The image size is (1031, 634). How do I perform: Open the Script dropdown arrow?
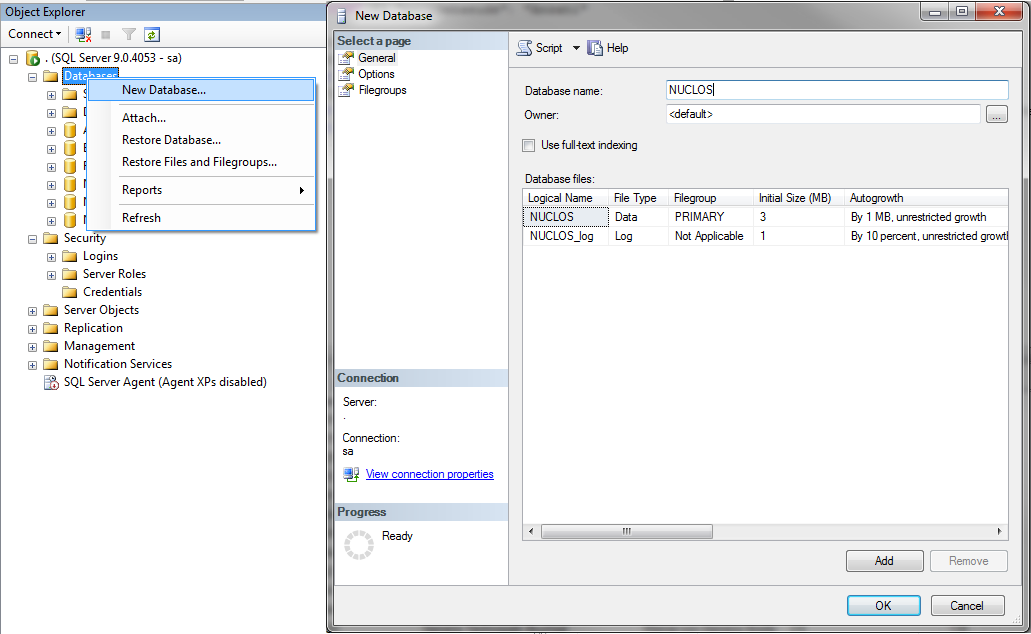pyautogui.click(x=576, y=48)
